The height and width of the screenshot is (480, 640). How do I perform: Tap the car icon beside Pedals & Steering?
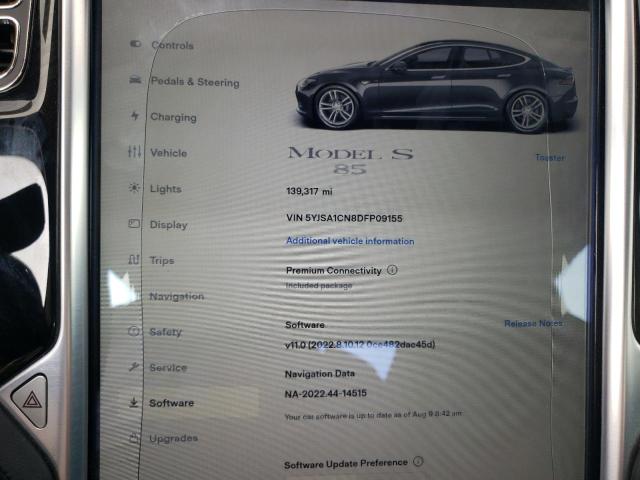135,80
